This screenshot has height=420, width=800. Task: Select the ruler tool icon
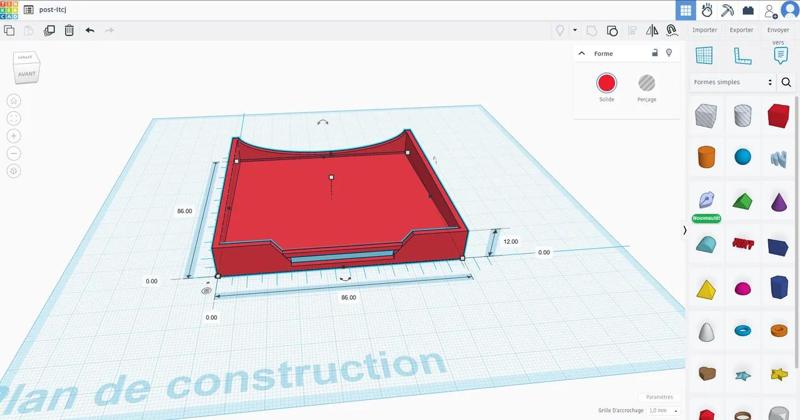coord(742,56)
